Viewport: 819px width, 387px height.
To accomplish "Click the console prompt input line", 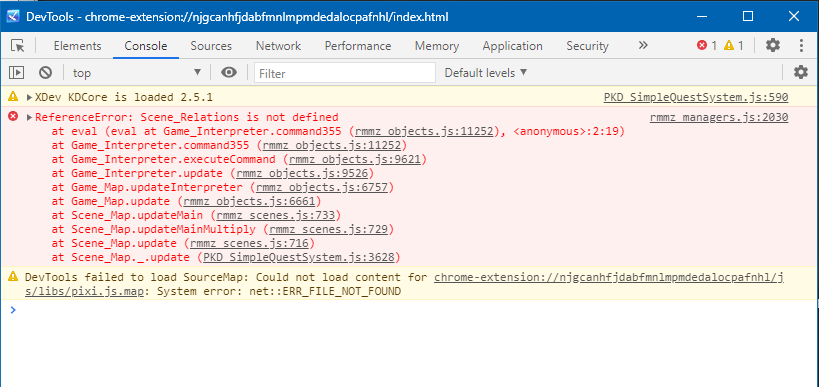I will click(413, 310).
